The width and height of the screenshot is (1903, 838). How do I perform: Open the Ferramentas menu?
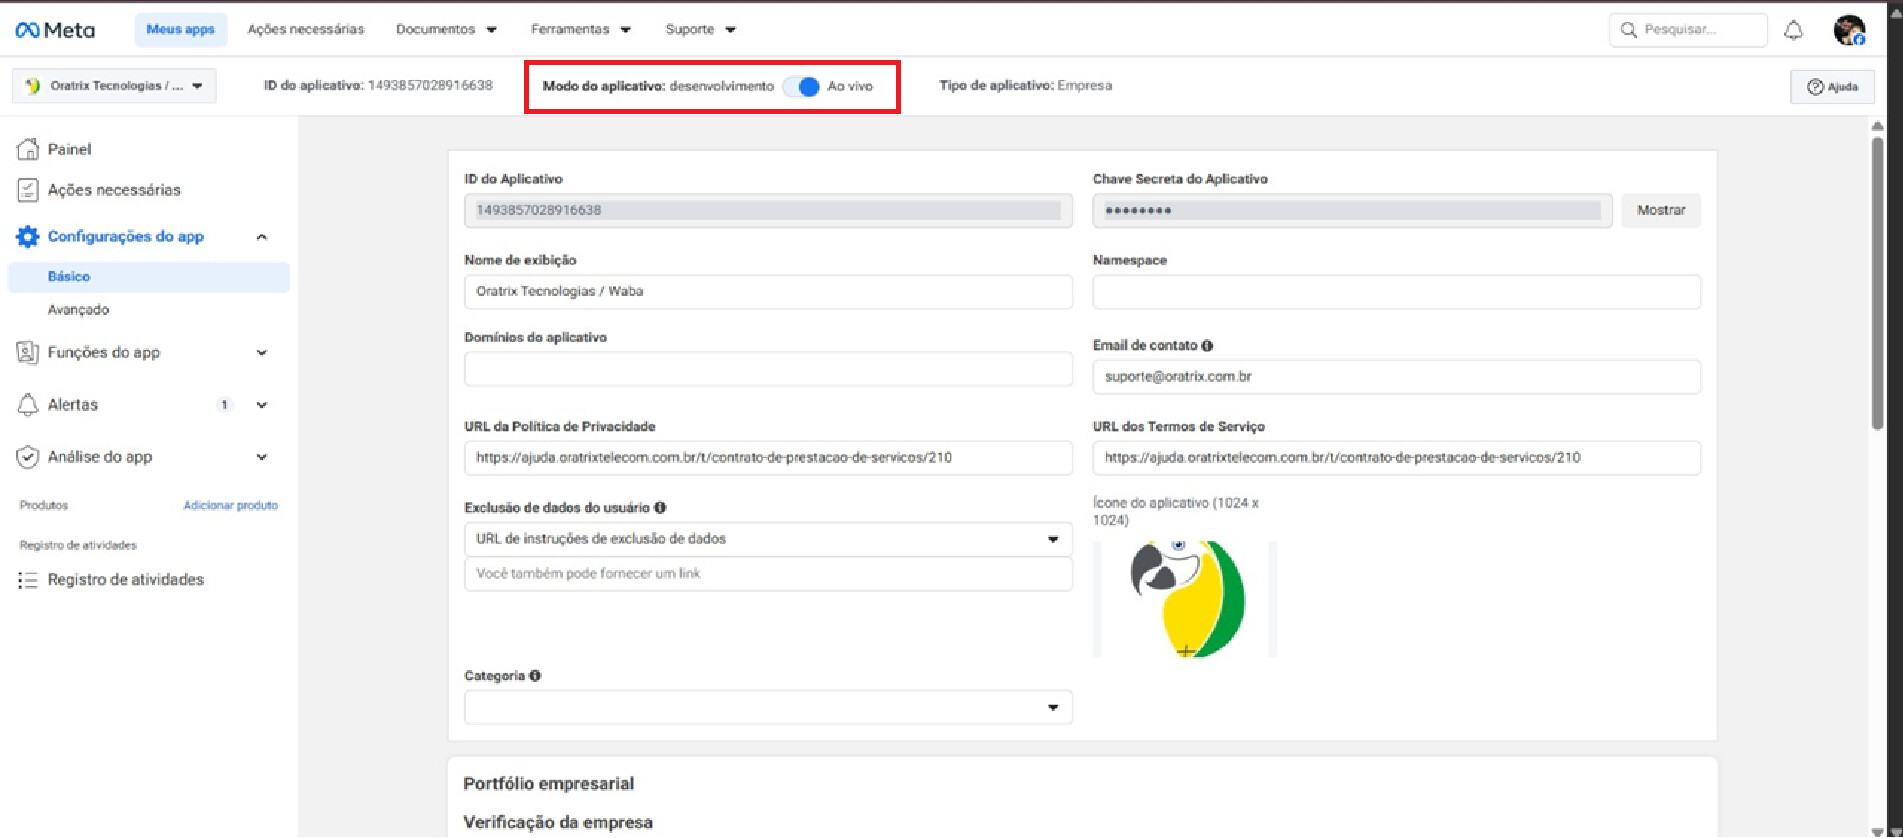580,30
